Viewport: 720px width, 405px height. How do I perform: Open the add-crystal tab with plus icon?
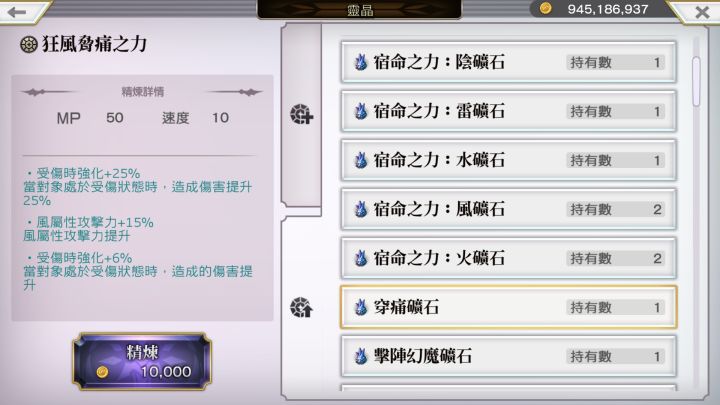pyautogui.click(x=301, y=114)
